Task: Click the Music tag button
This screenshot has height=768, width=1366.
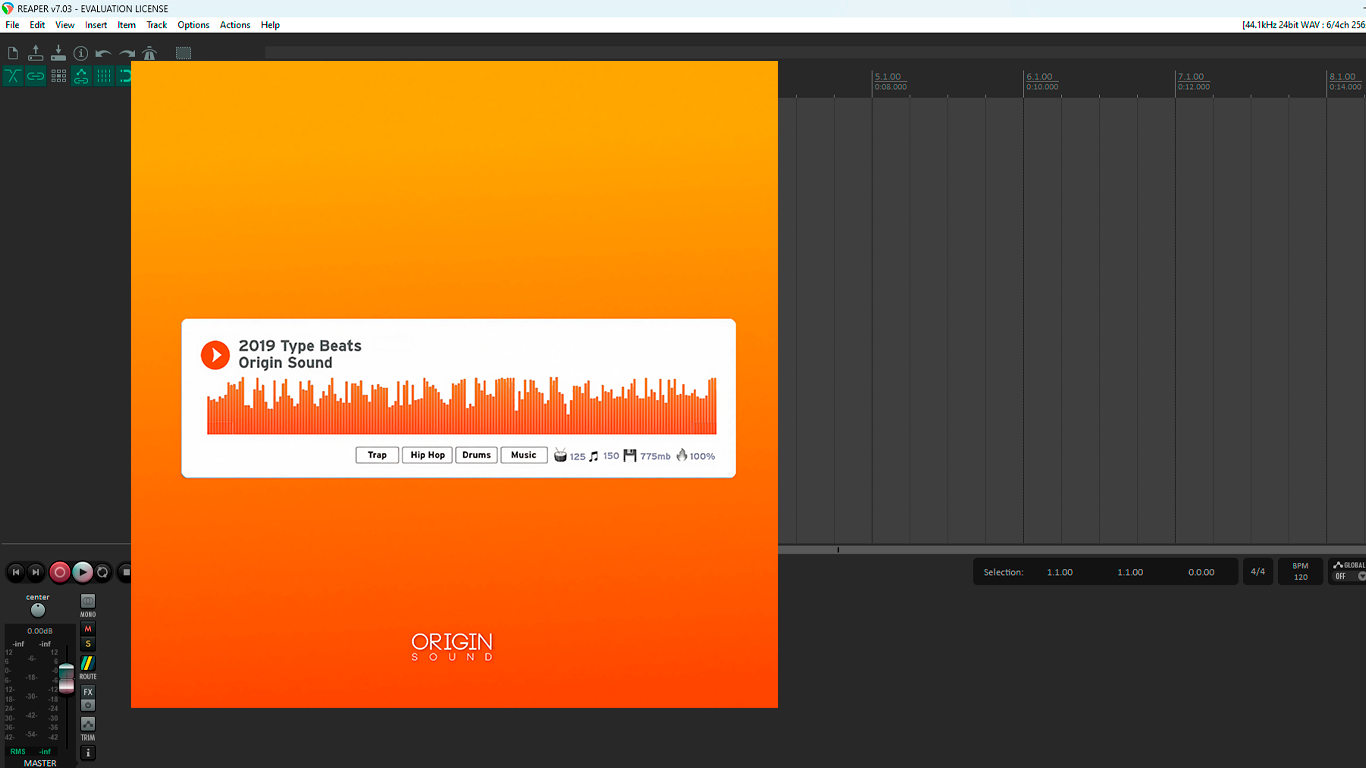Action: [x=524, y=455]
